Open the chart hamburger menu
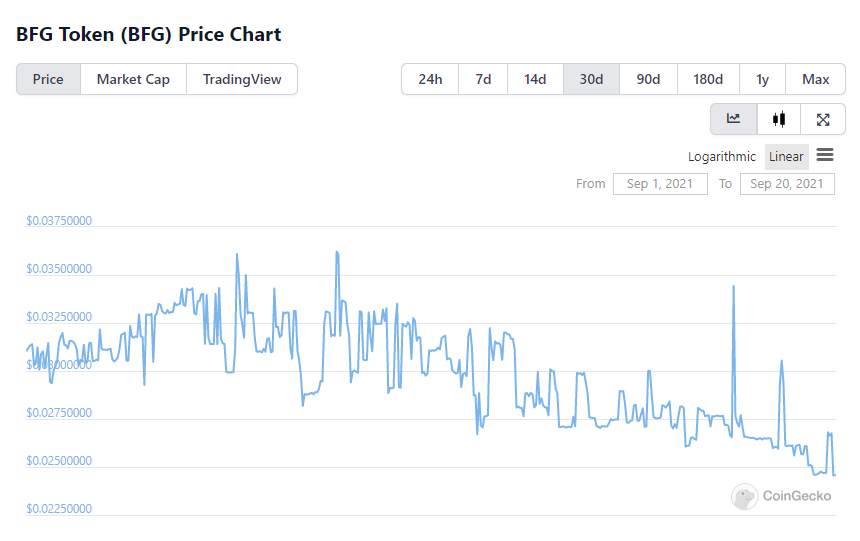The image size is (860, 541). click(825, 155)
